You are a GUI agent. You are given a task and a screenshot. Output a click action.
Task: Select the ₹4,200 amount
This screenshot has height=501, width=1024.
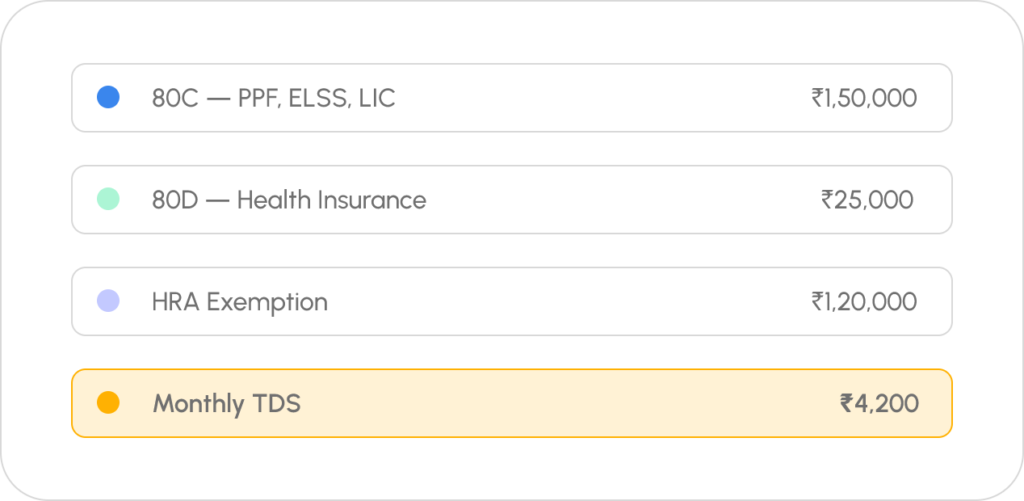(879, 404)
